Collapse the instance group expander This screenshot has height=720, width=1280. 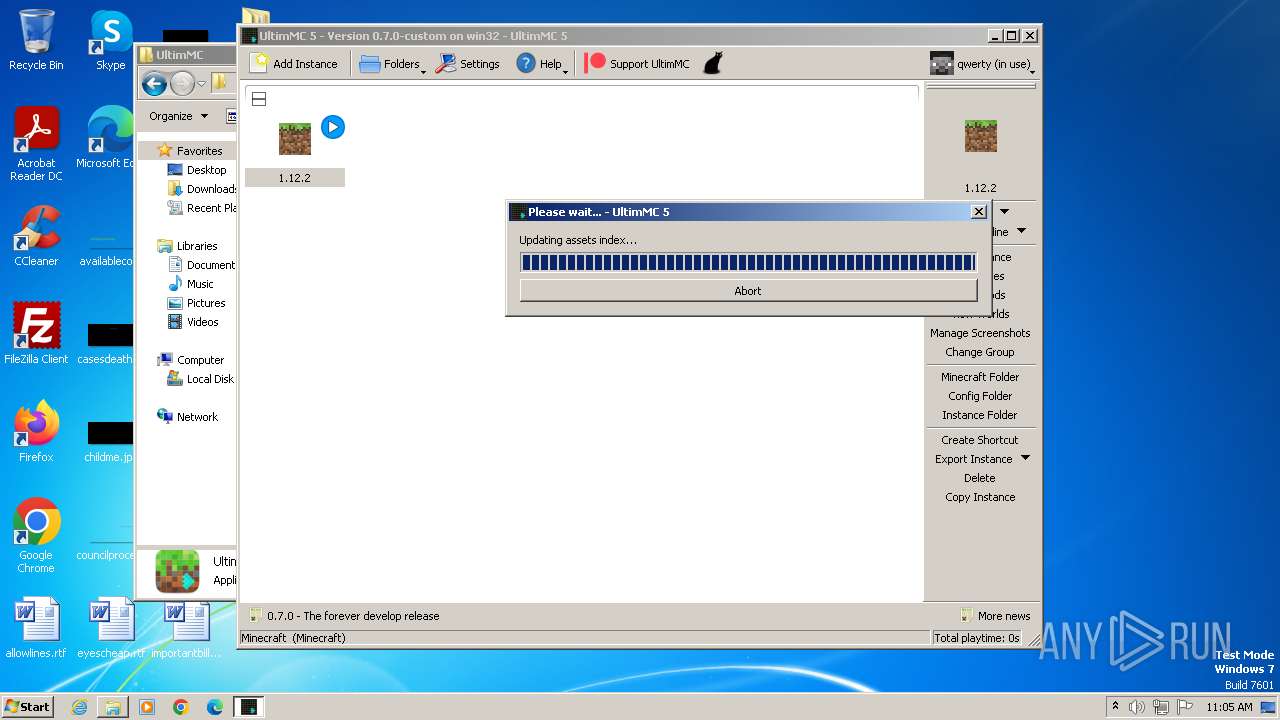(259, 99)
